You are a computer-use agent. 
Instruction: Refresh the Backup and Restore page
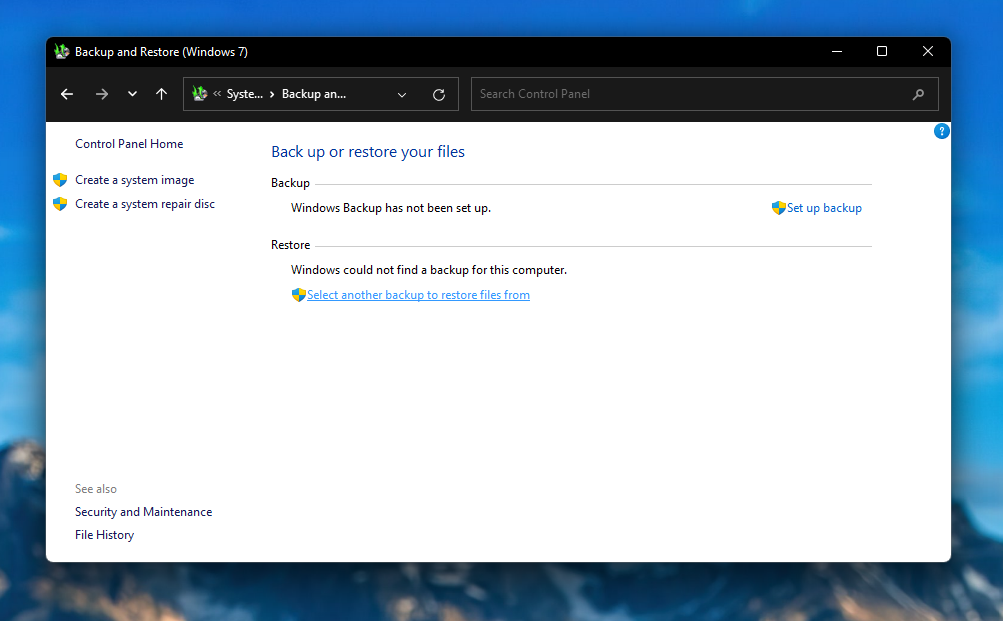click(x=439, y=95)
